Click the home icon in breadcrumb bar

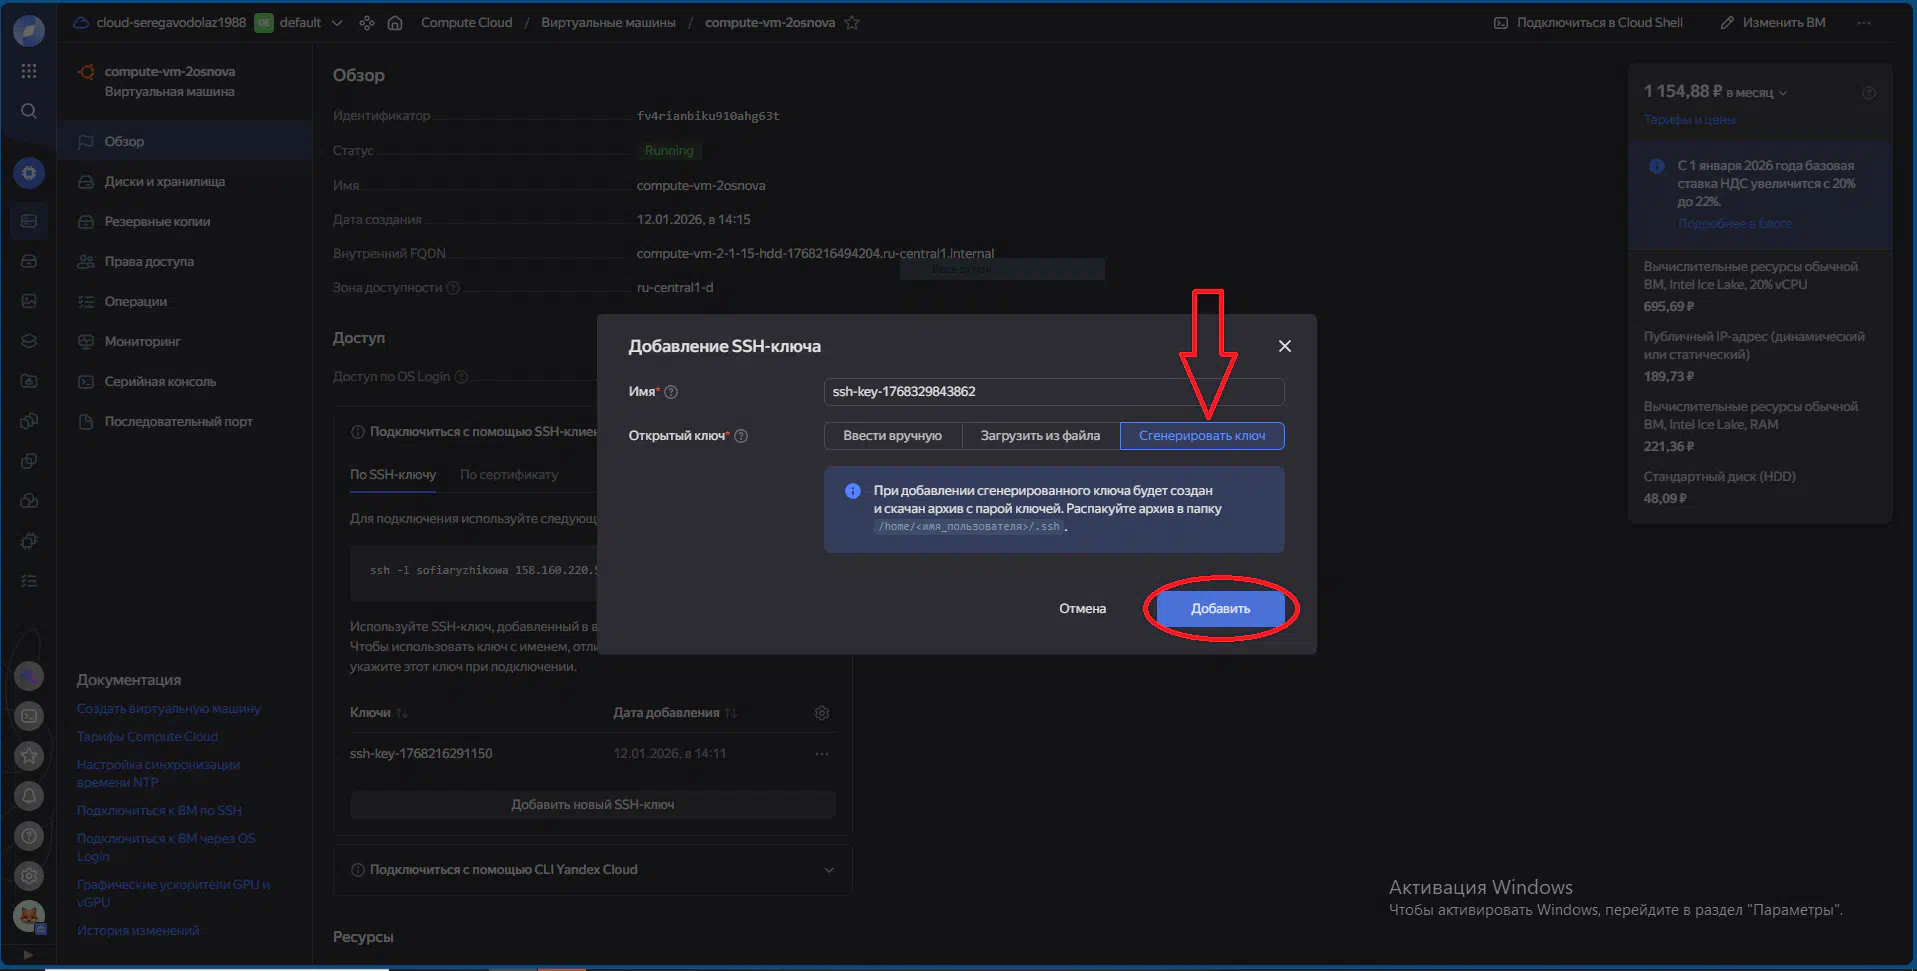(x=395, y=23)
